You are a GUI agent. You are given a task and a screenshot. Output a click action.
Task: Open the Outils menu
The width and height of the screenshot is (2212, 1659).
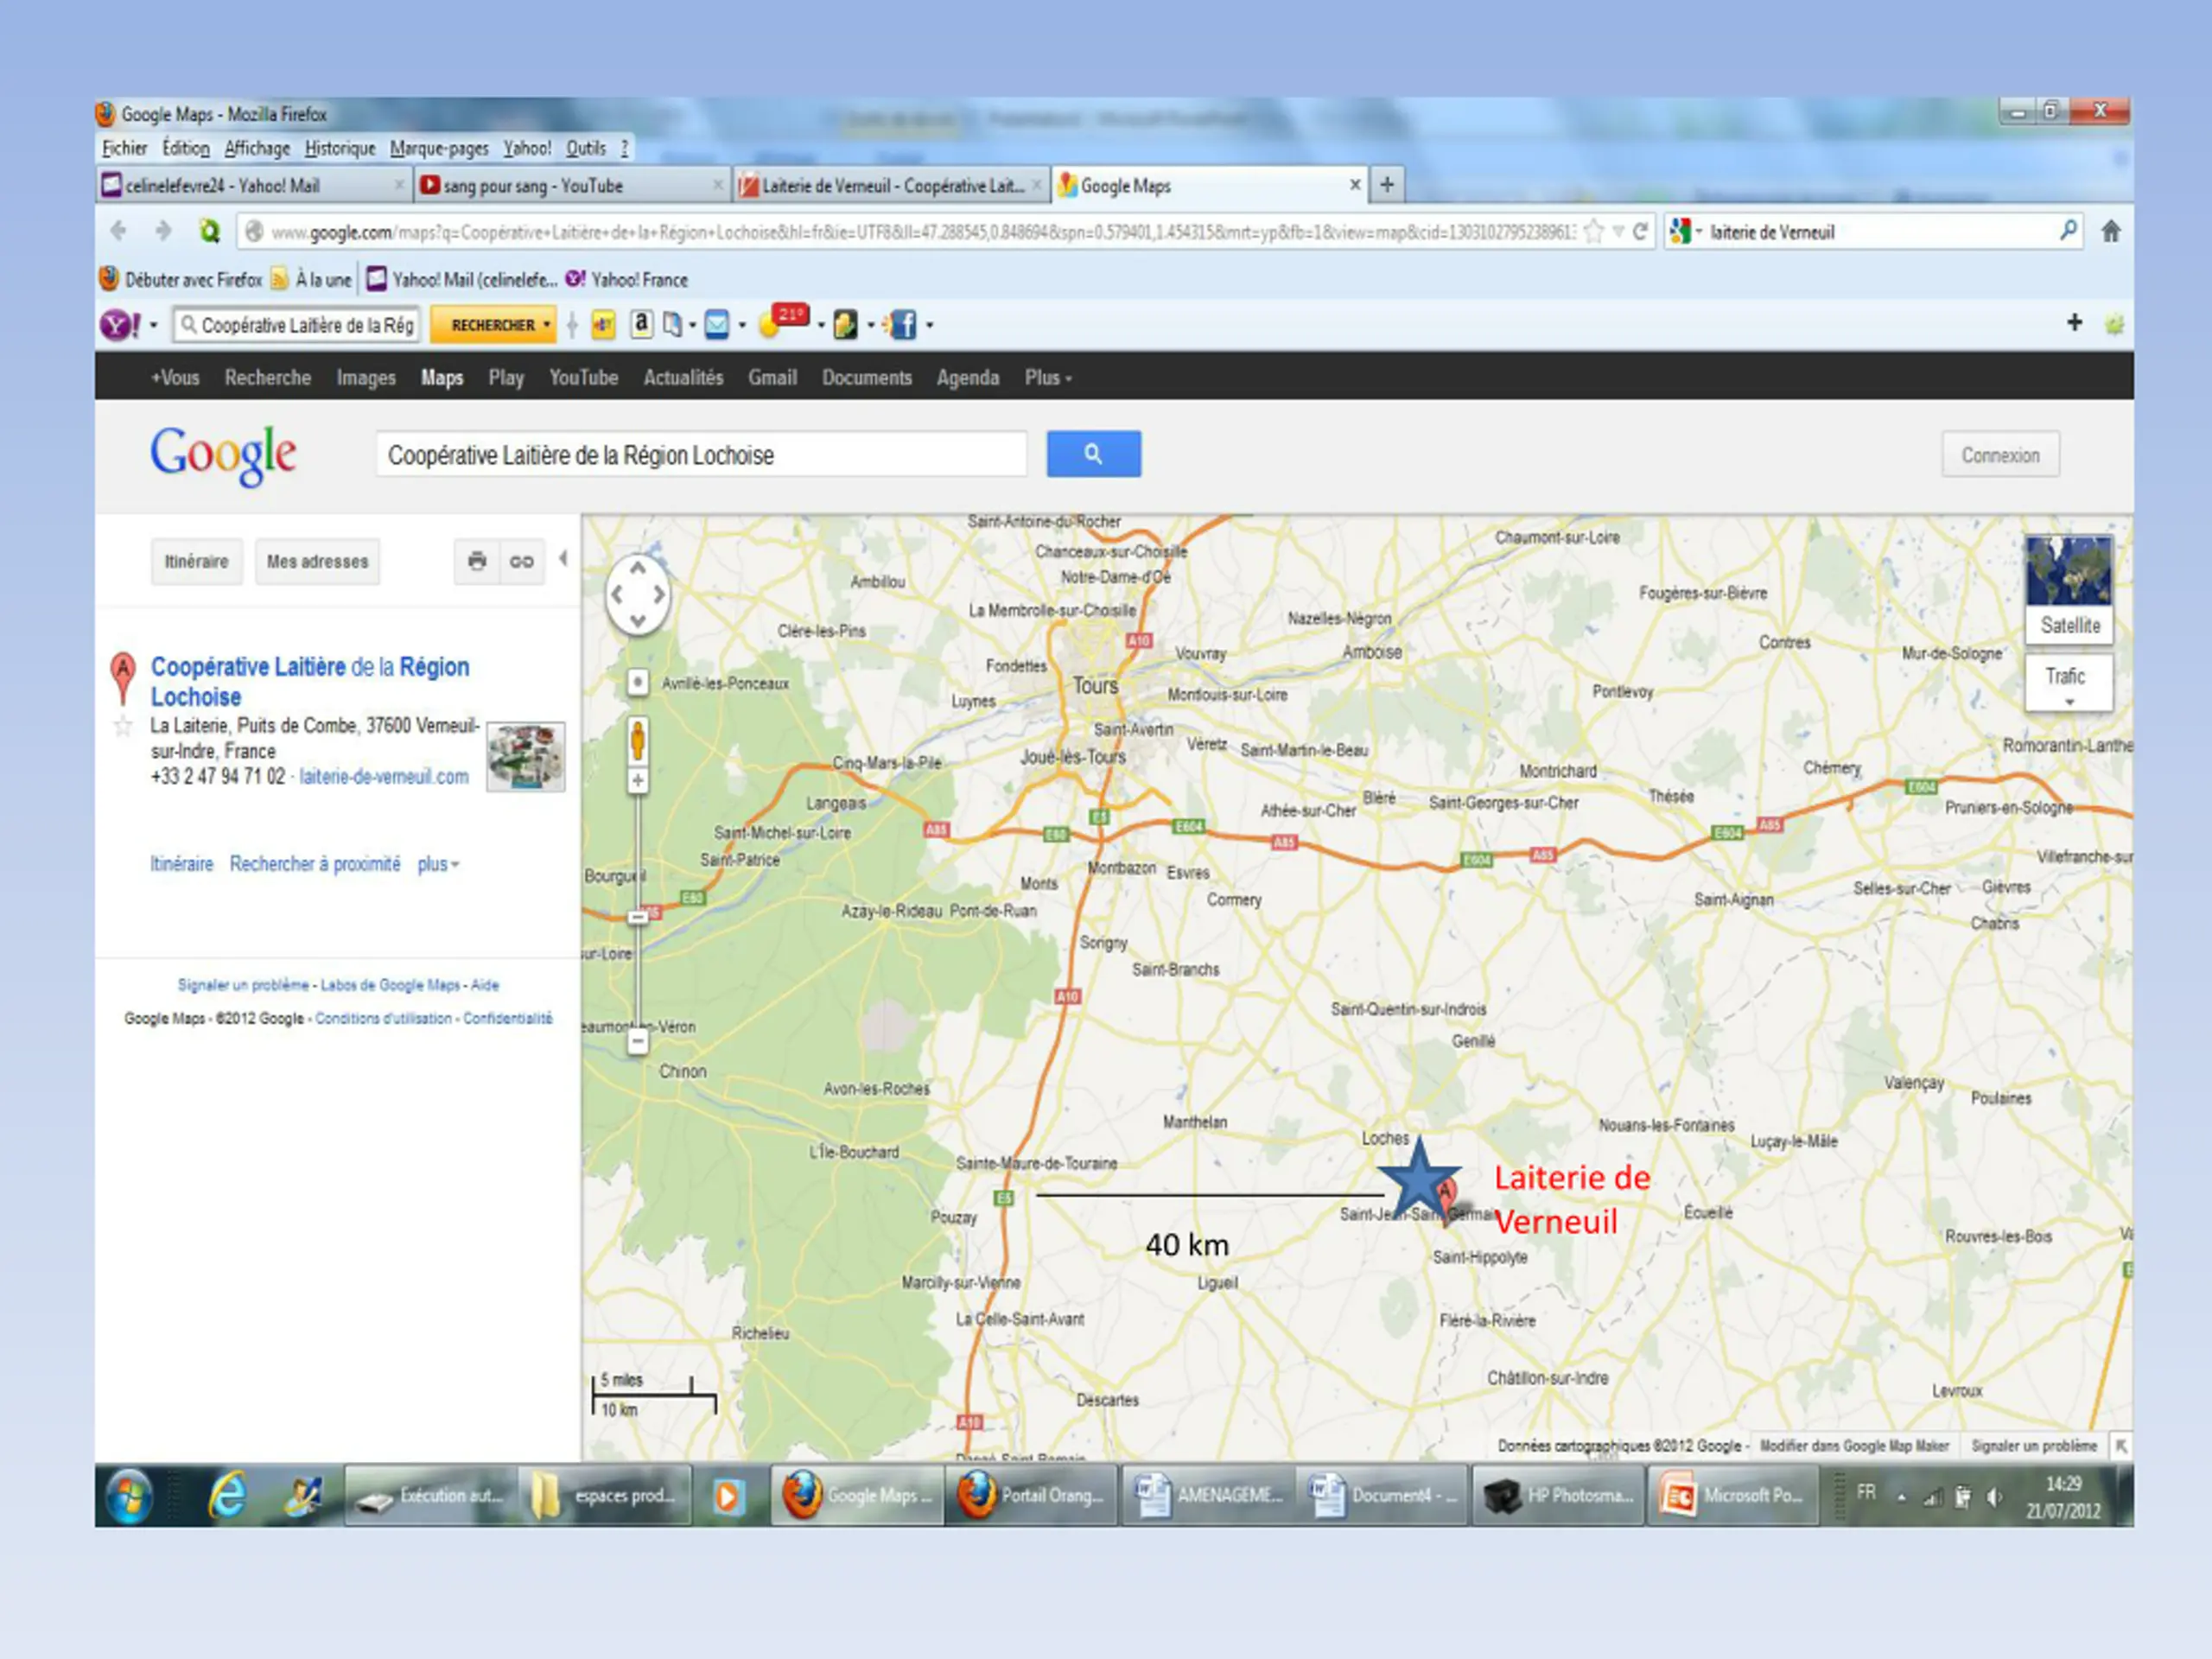[x=586, y=148]
